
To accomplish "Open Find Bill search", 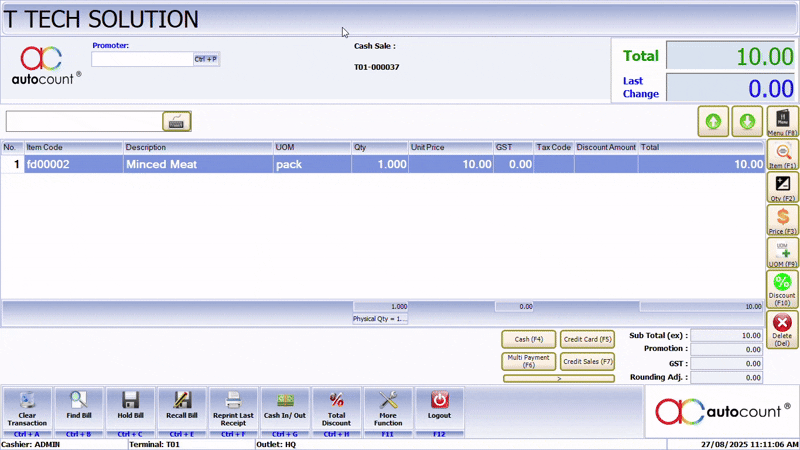I will tap(79, 402).
